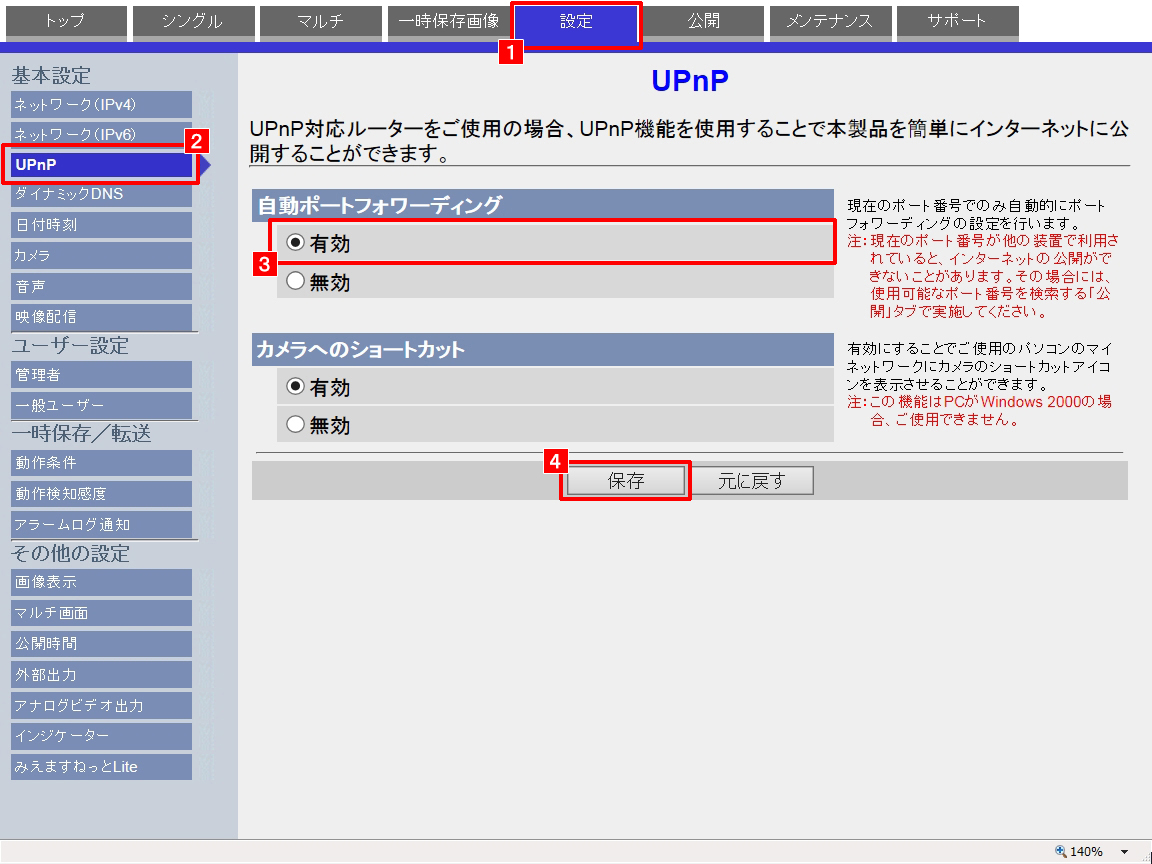The height and width of the screenshot is (864, 1152).
Task: Open the 管理者 user settings
Action: [x=101, y=375]
